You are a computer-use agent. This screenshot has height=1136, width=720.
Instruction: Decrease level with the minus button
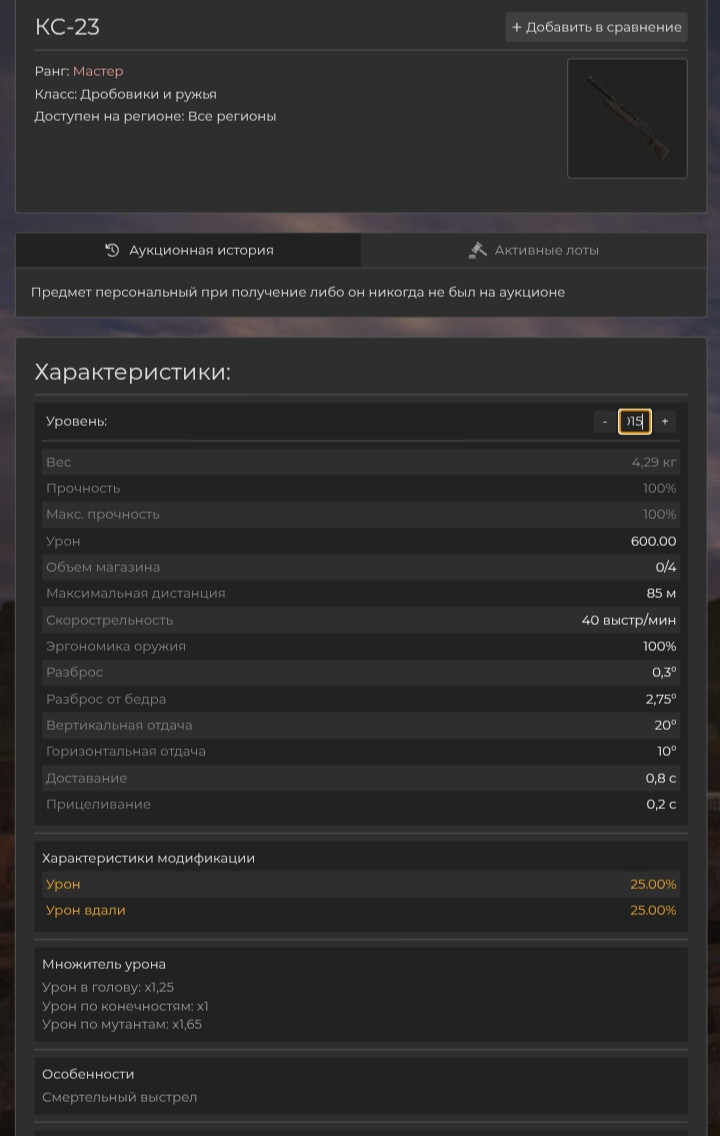tap(605, 422)
